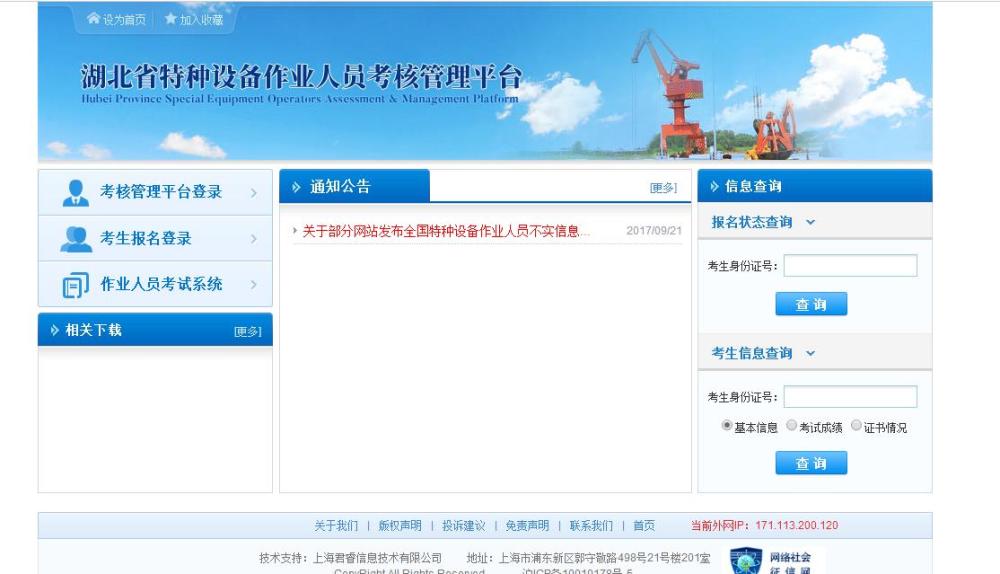Open the chevron on 考生报名登录 row
1000x574 pixels.
pos(254,239)
